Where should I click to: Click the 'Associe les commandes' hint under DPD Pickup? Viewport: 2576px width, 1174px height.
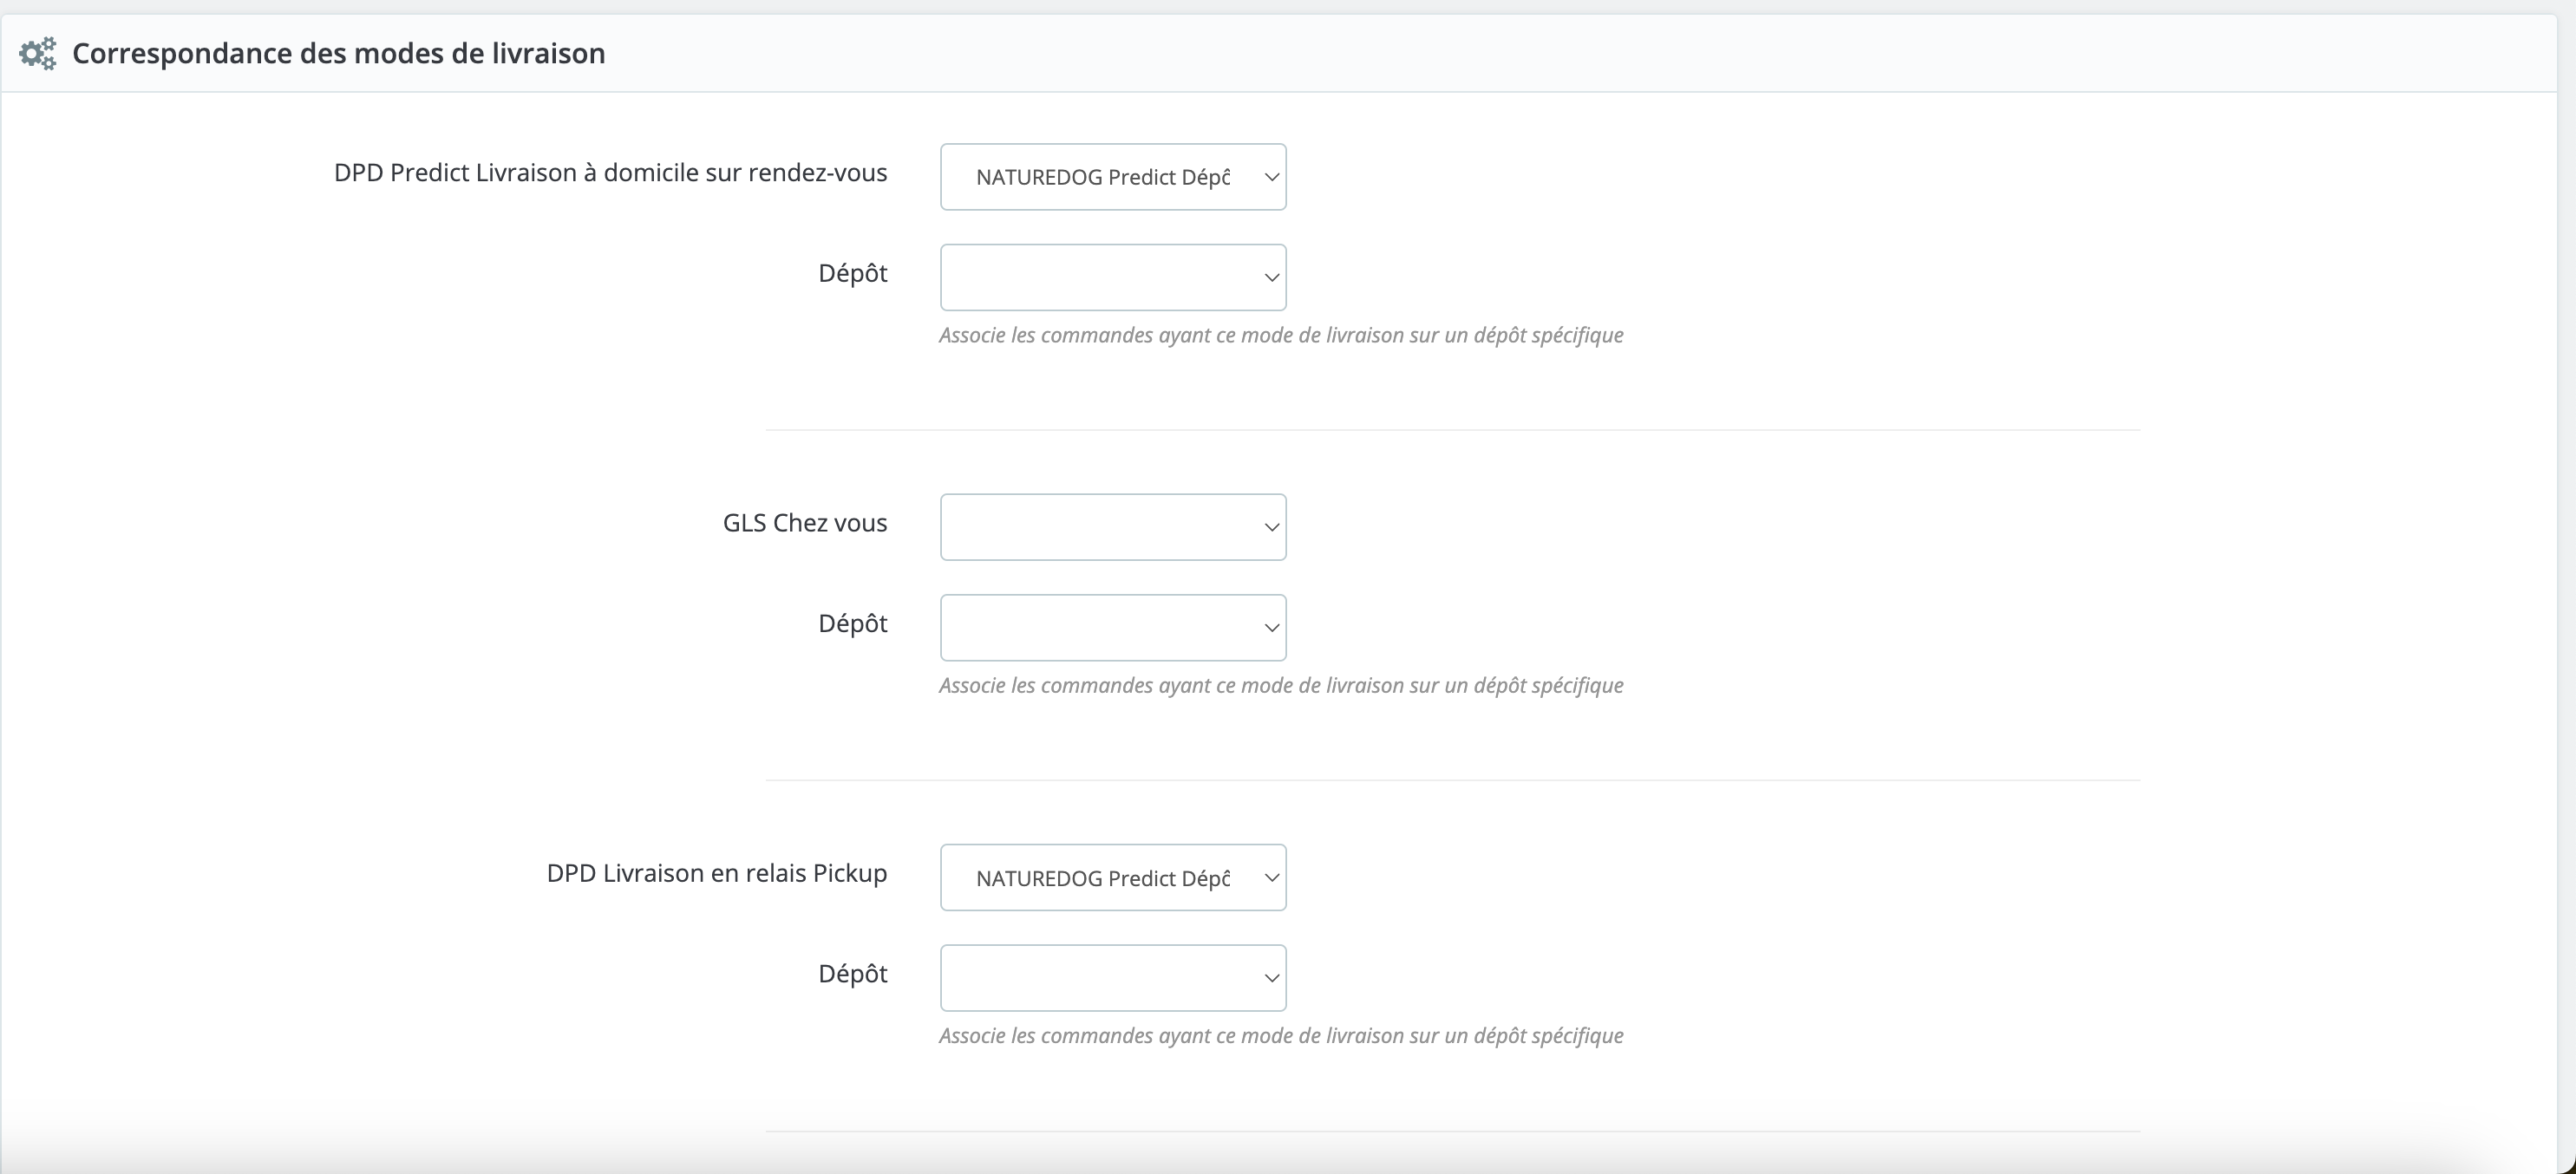1281,1035
